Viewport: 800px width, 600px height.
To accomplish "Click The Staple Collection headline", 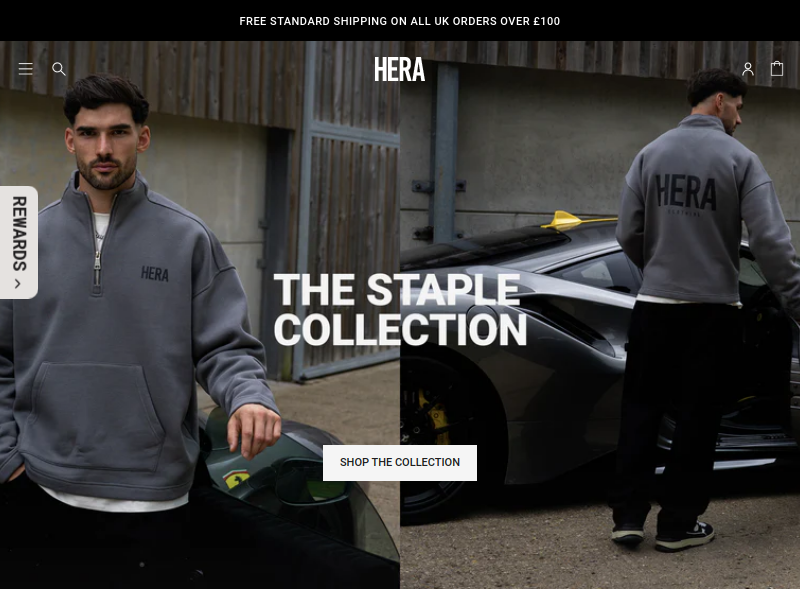I will point(399,310).
